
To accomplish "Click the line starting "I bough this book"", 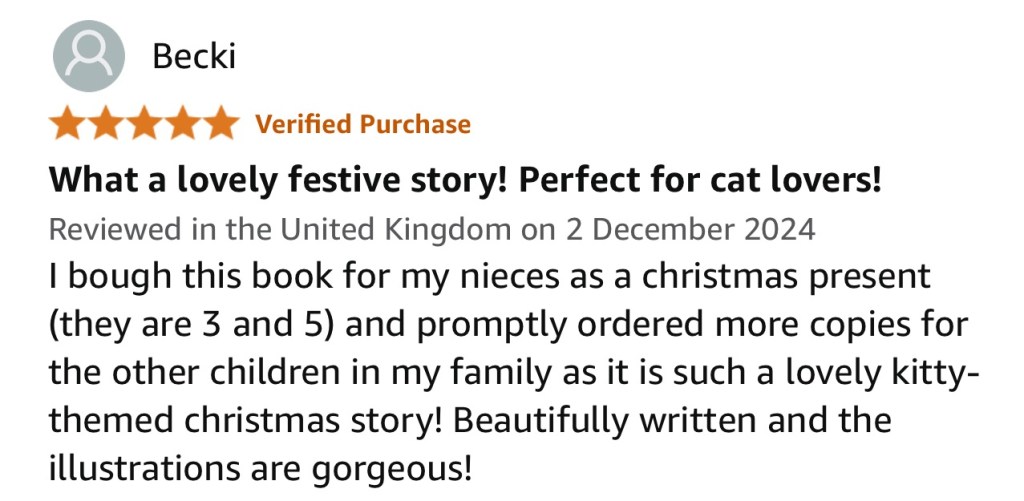I will coord(490,275).
